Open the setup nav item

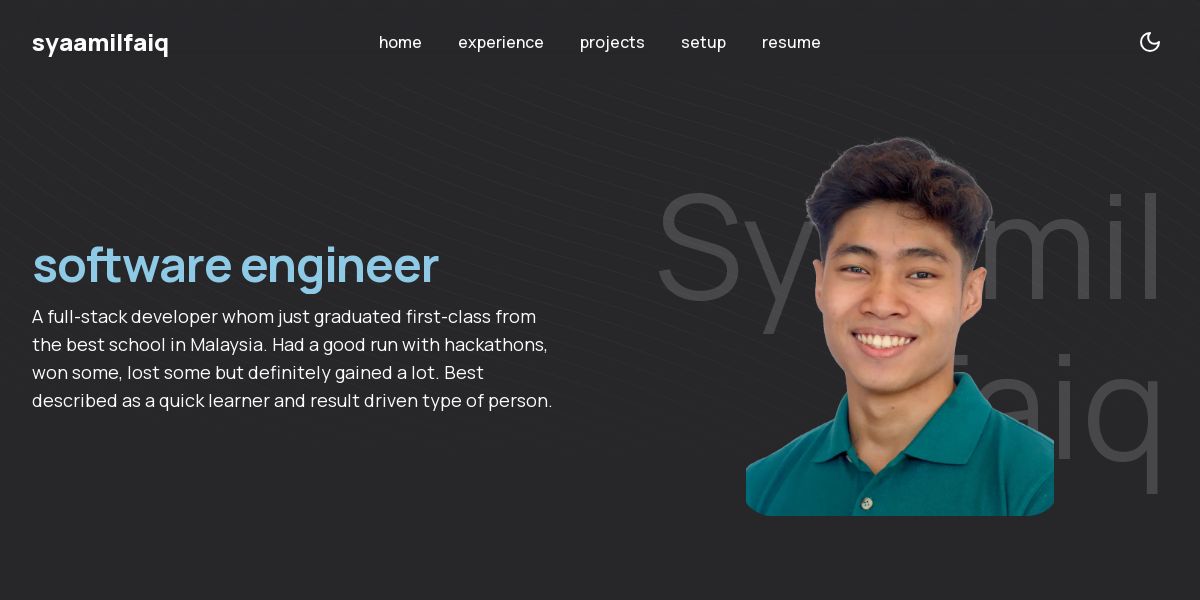pyautogui.click(x=703, y=43)
